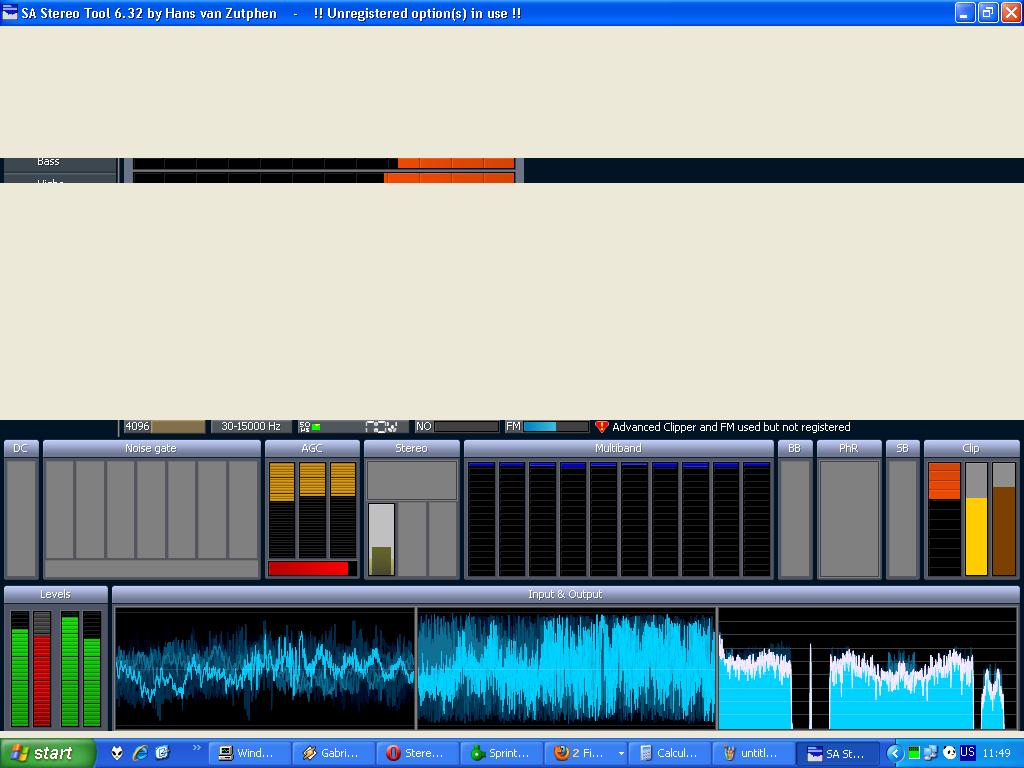Switch to the 'Gabri...' taskbar window

click(x=334, y=753)
